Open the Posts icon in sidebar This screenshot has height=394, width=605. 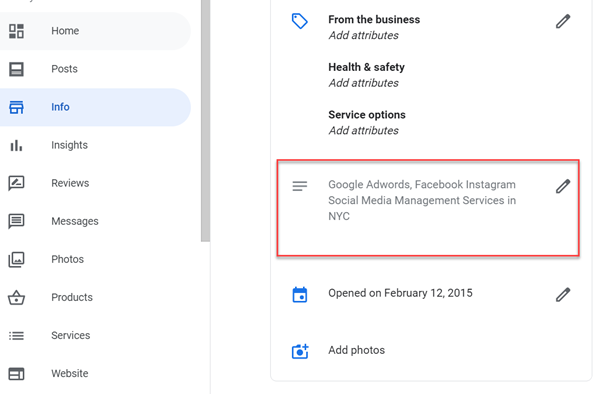(16, 69)
